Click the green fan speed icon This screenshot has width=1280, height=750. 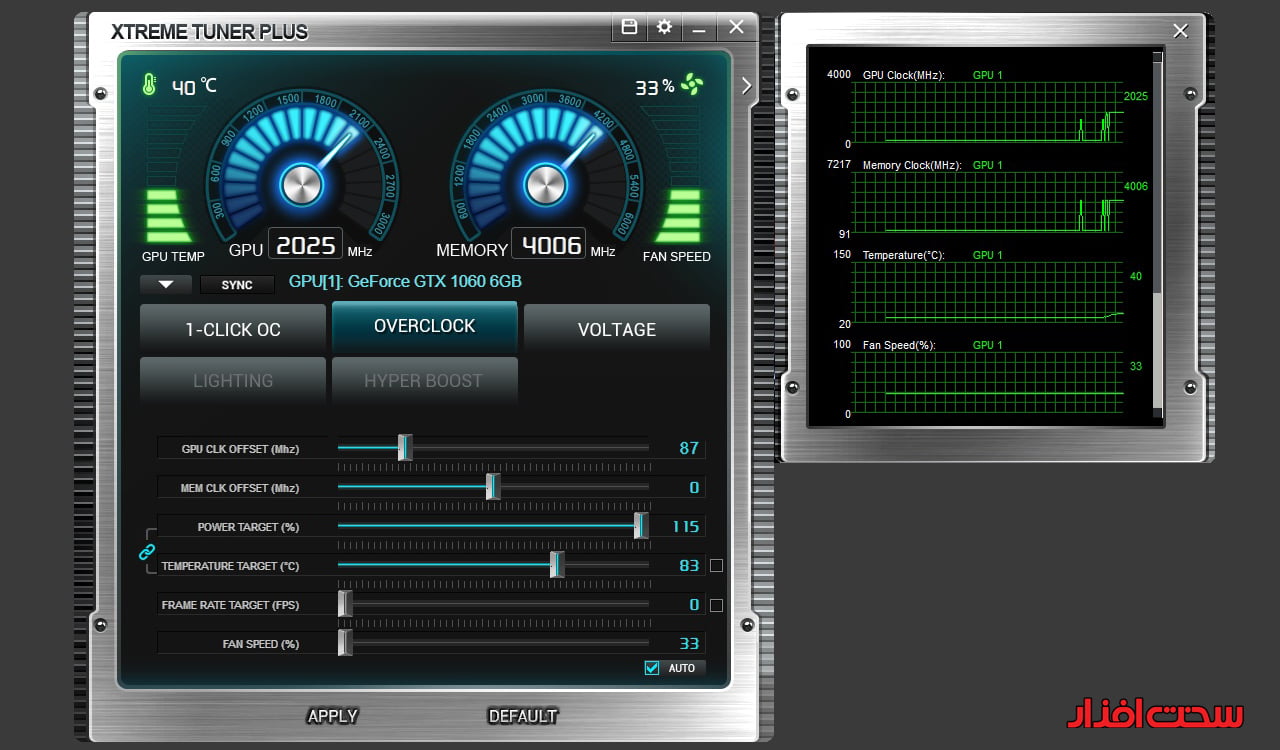click(x=692, y=85)
